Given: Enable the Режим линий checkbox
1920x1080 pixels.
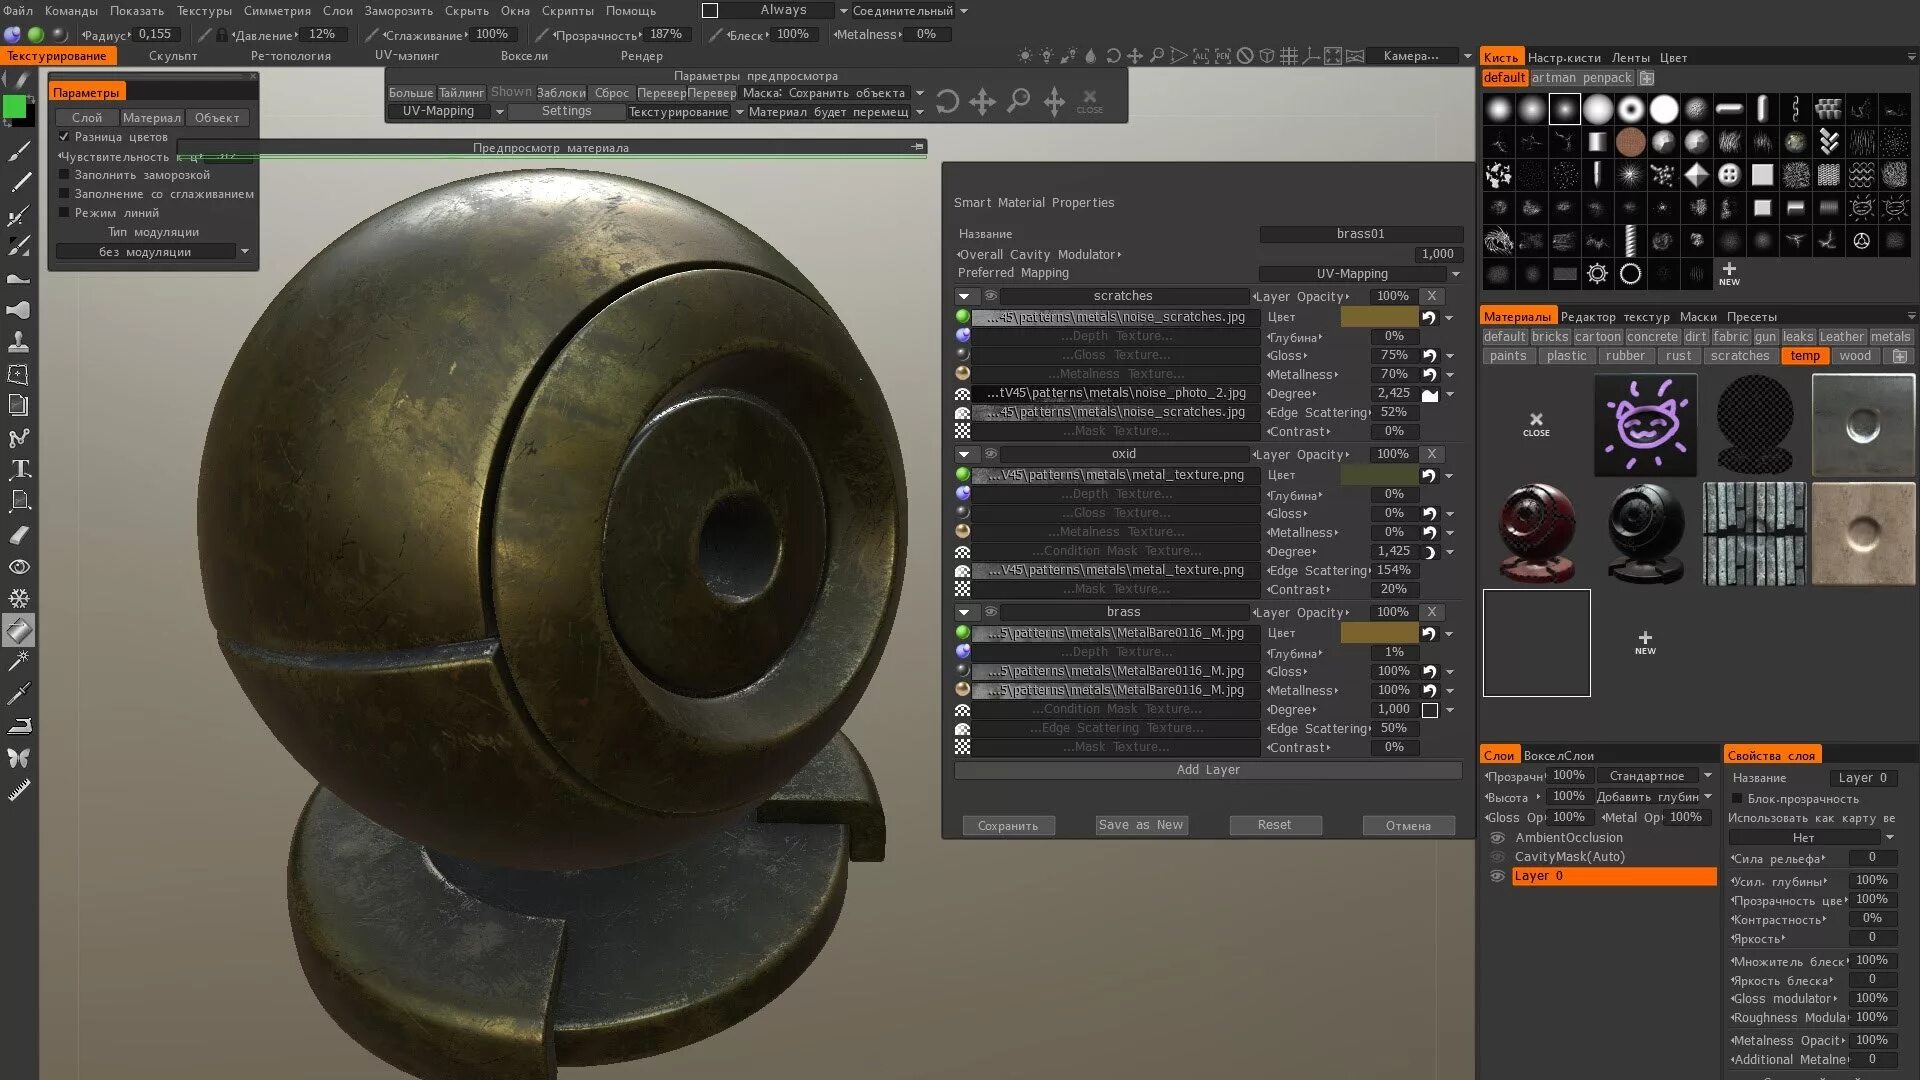Looking at the screenshot, I should click(x=64, y=213).
